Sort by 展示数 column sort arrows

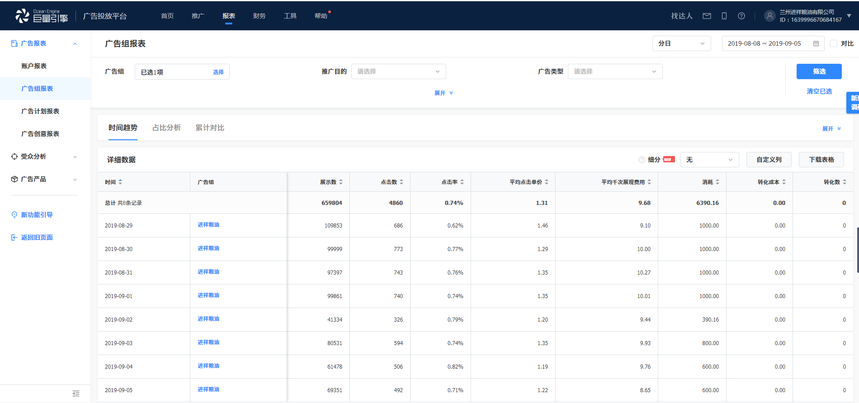(x=341, y=182)
